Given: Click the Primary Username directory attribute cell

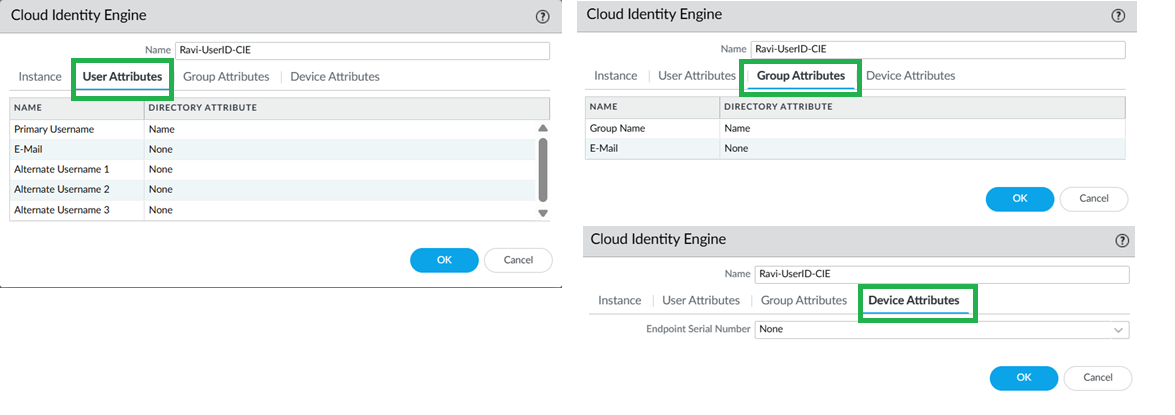Looking at the screenshot, I should point(340,129).
